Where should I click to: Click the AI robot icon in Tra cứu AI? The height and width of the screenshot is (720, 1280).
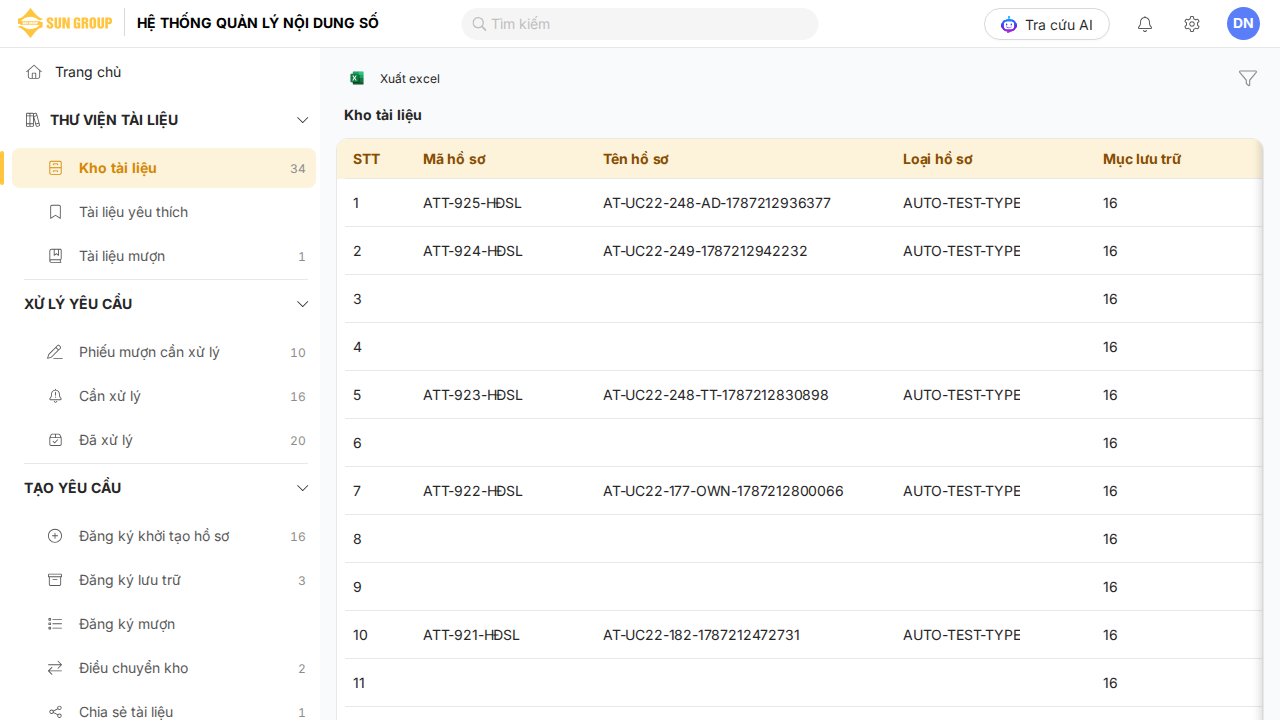[1009, 24]
